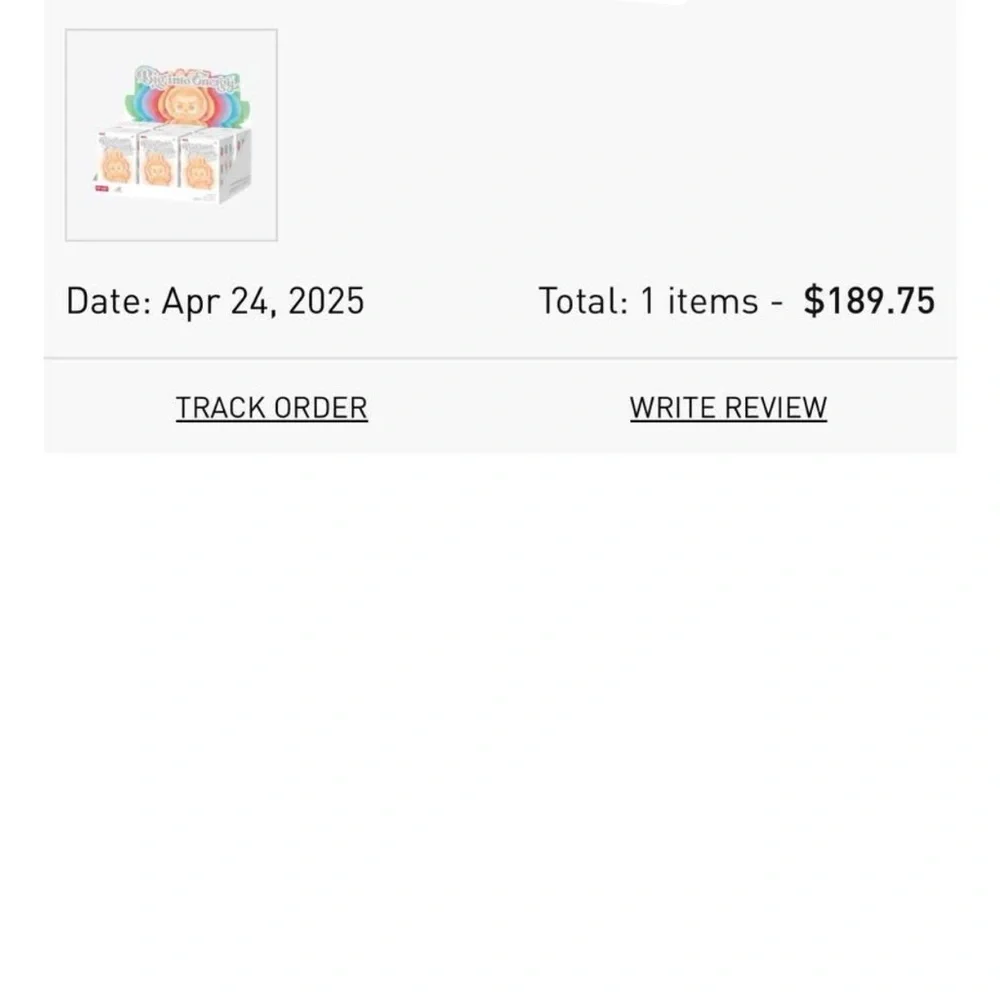
Task: Click the blank space between Track Order and Write Review
Action: click(x=498, y=408)
